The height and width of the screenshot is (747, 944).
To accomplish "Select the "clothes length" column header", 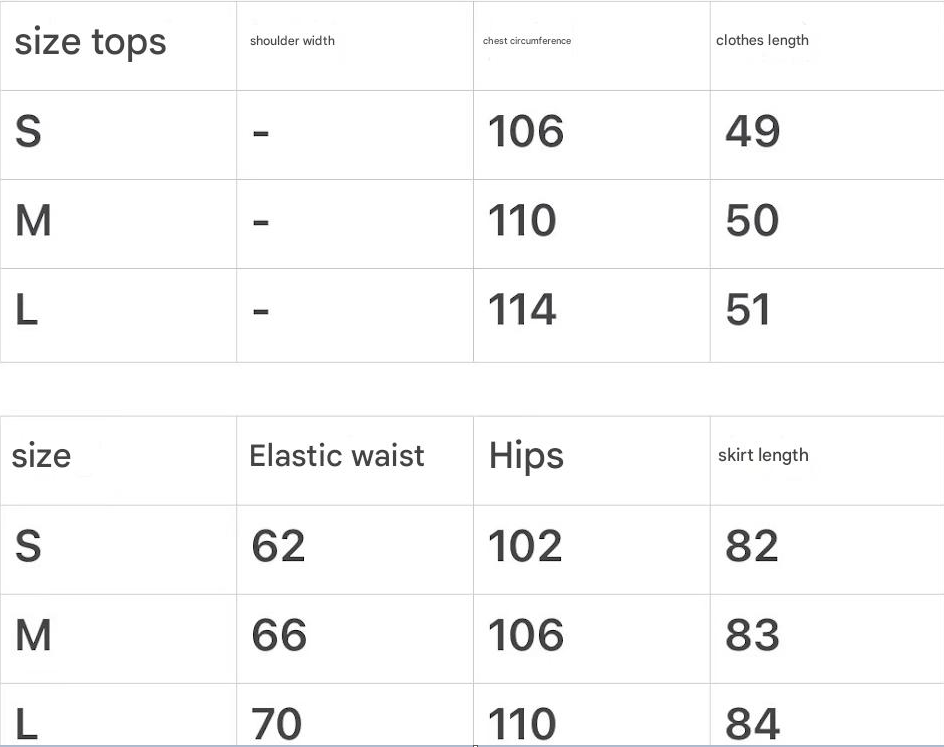I will coord(762,41).
